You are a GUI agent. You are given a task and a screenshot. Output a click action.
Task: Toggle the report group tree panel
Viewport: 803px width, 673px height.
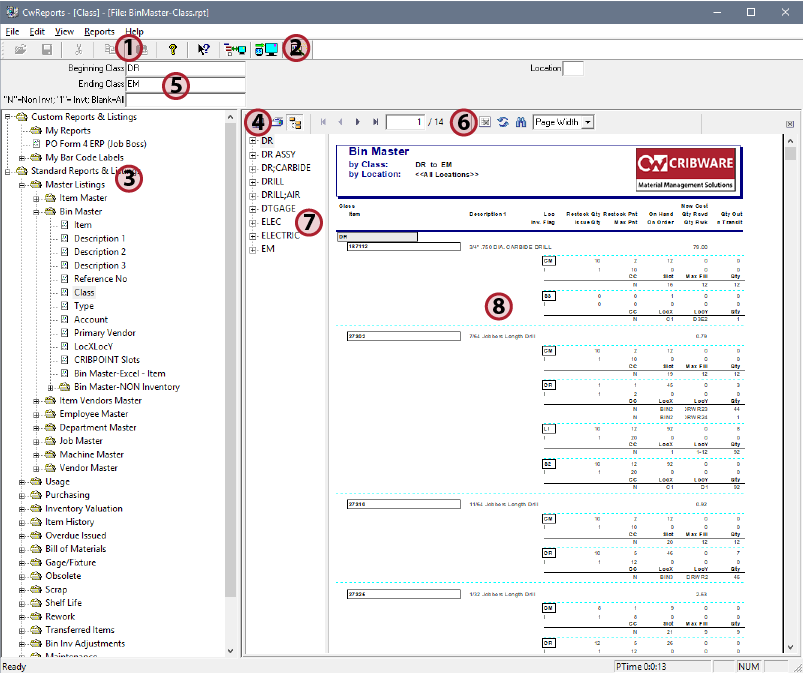coord(297,120)
